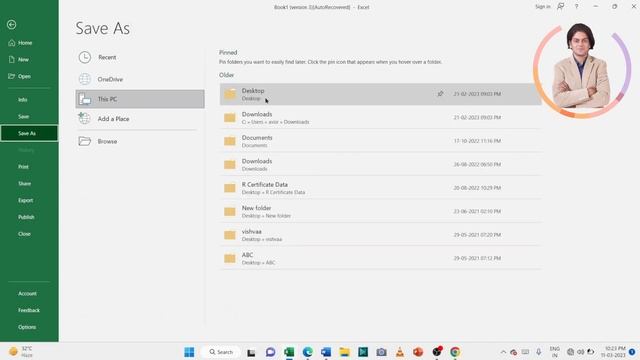
Task: Select the Recent location
Action: (x=140, y=57)
